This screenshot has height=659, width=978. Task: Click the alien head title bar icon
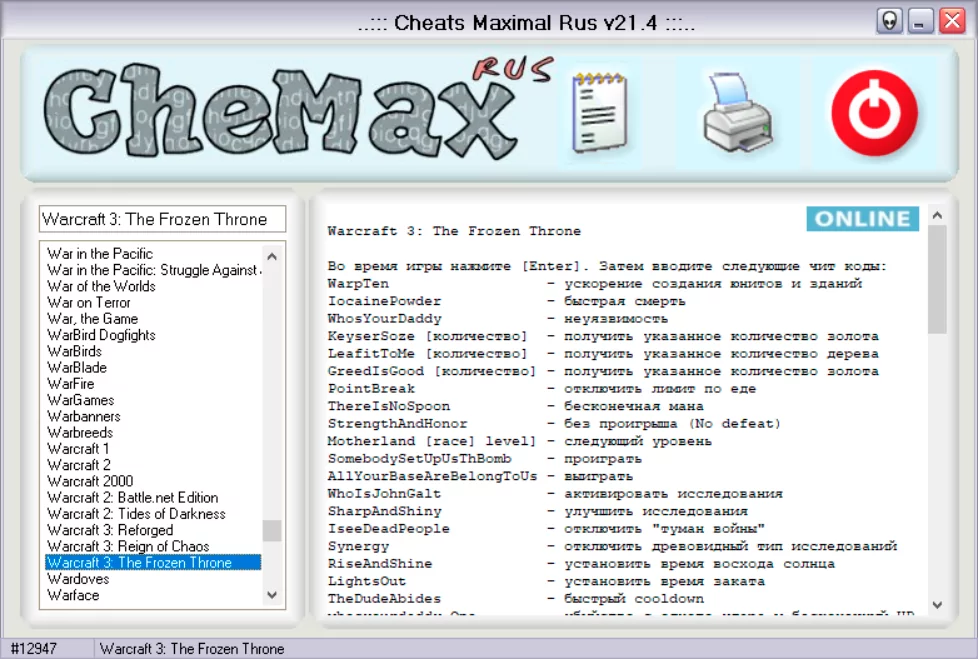pos(889,21)
